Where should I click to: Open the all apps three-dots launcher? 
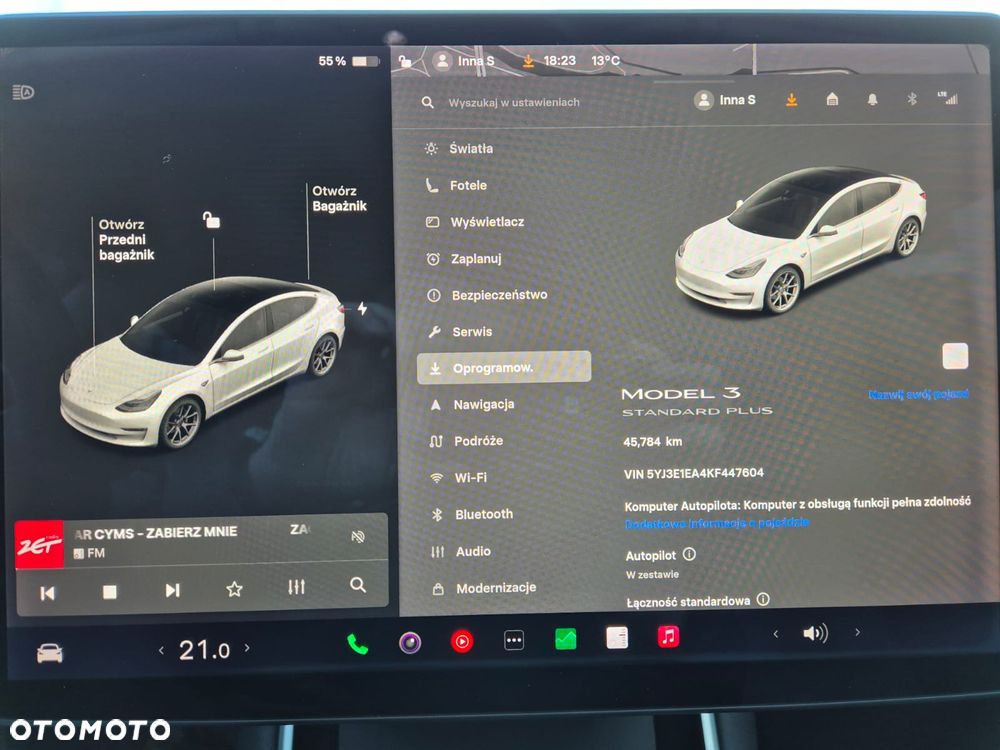514,640
